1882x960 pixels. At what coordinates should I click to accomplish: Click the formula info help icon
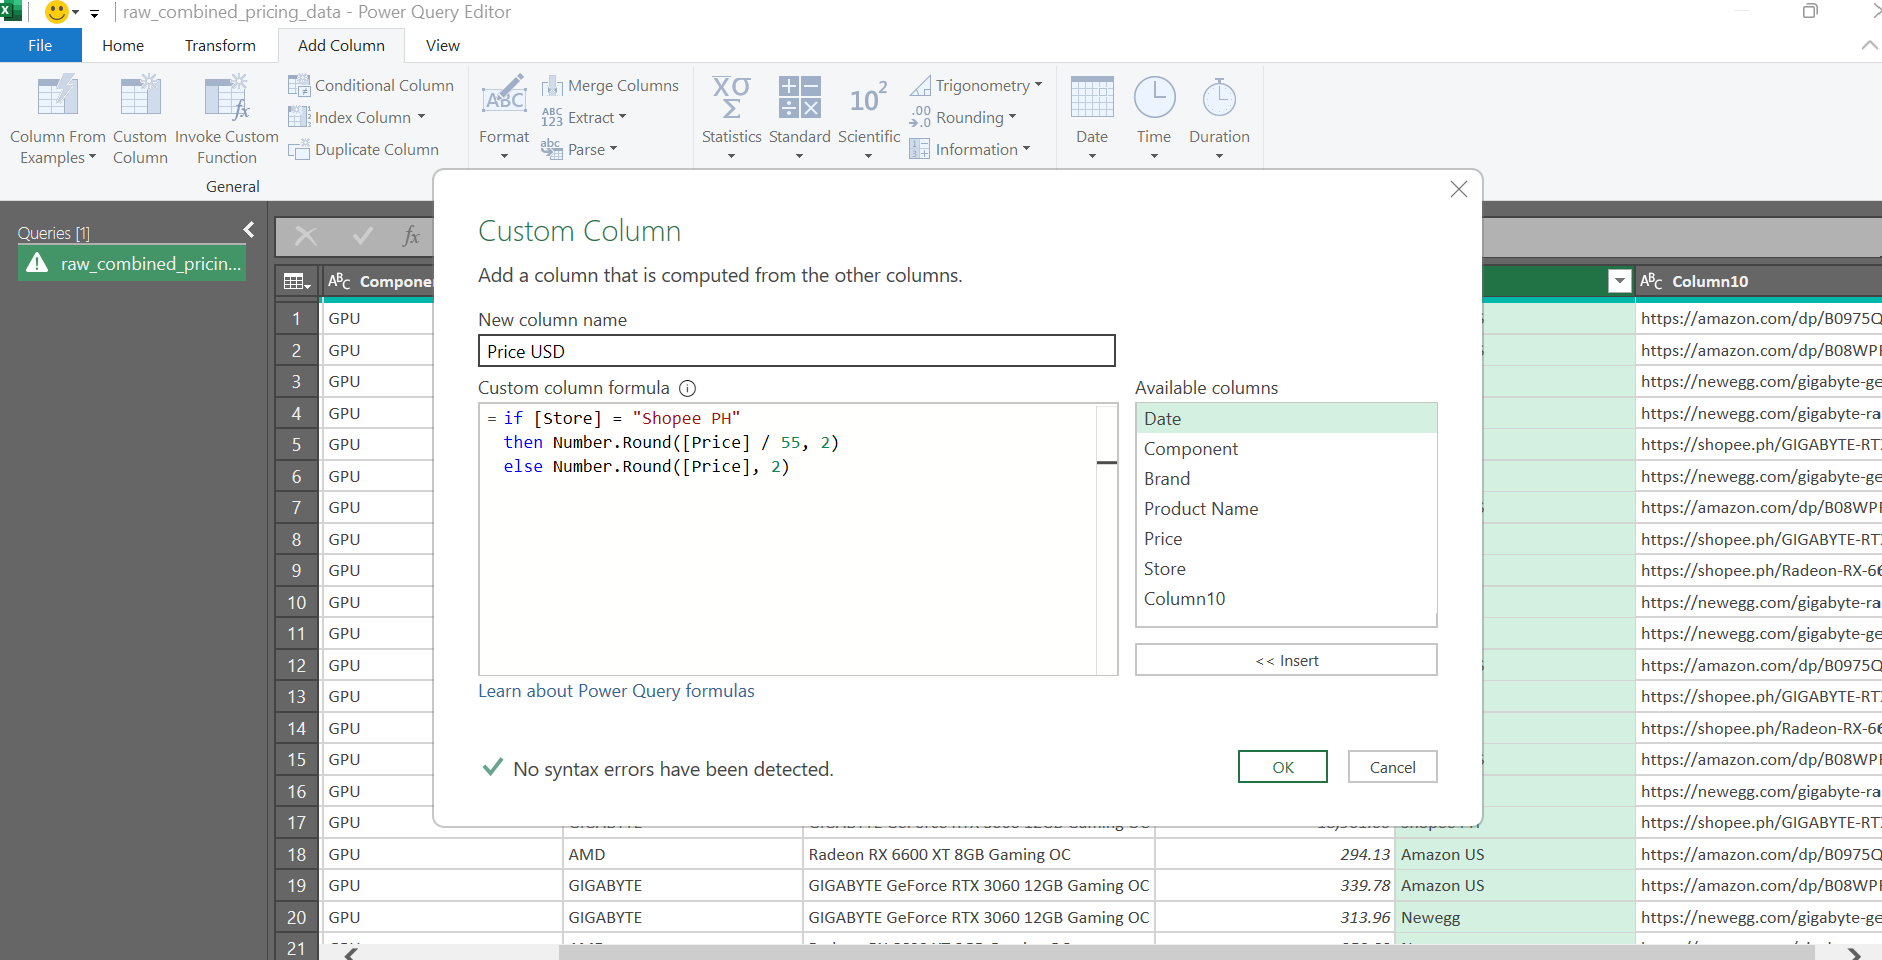pos(687,388)
